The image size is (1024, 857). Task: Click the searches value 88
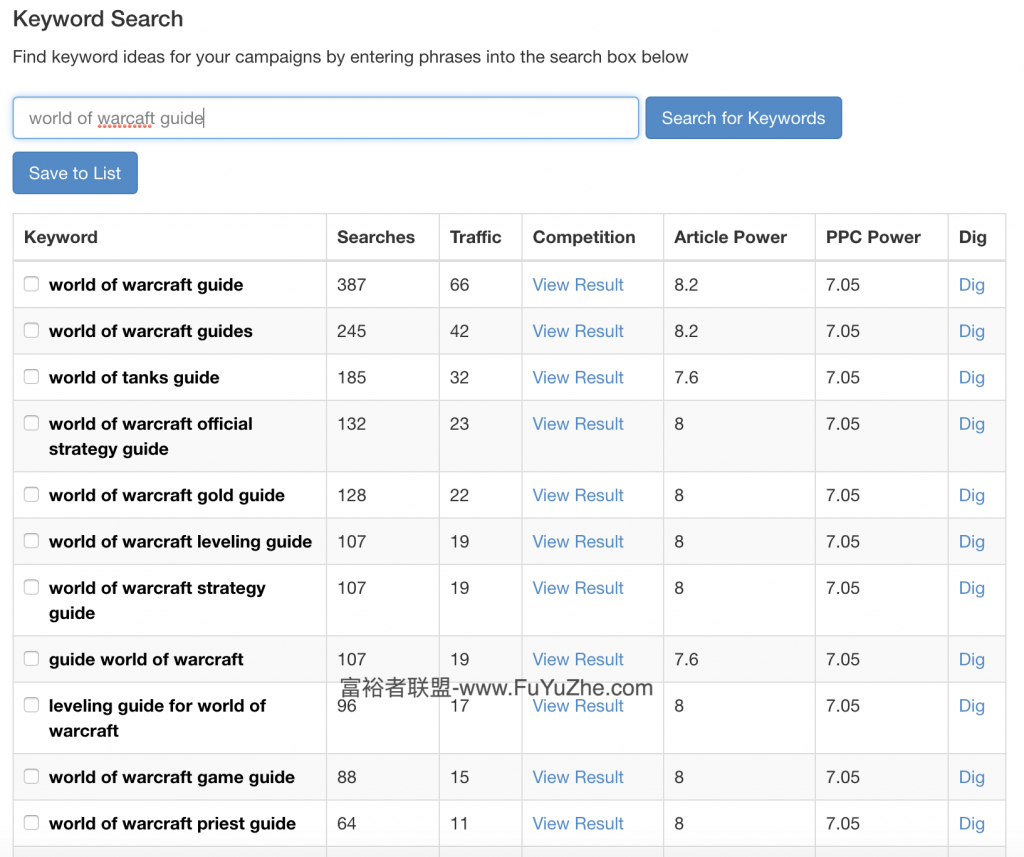pos(347,777)
